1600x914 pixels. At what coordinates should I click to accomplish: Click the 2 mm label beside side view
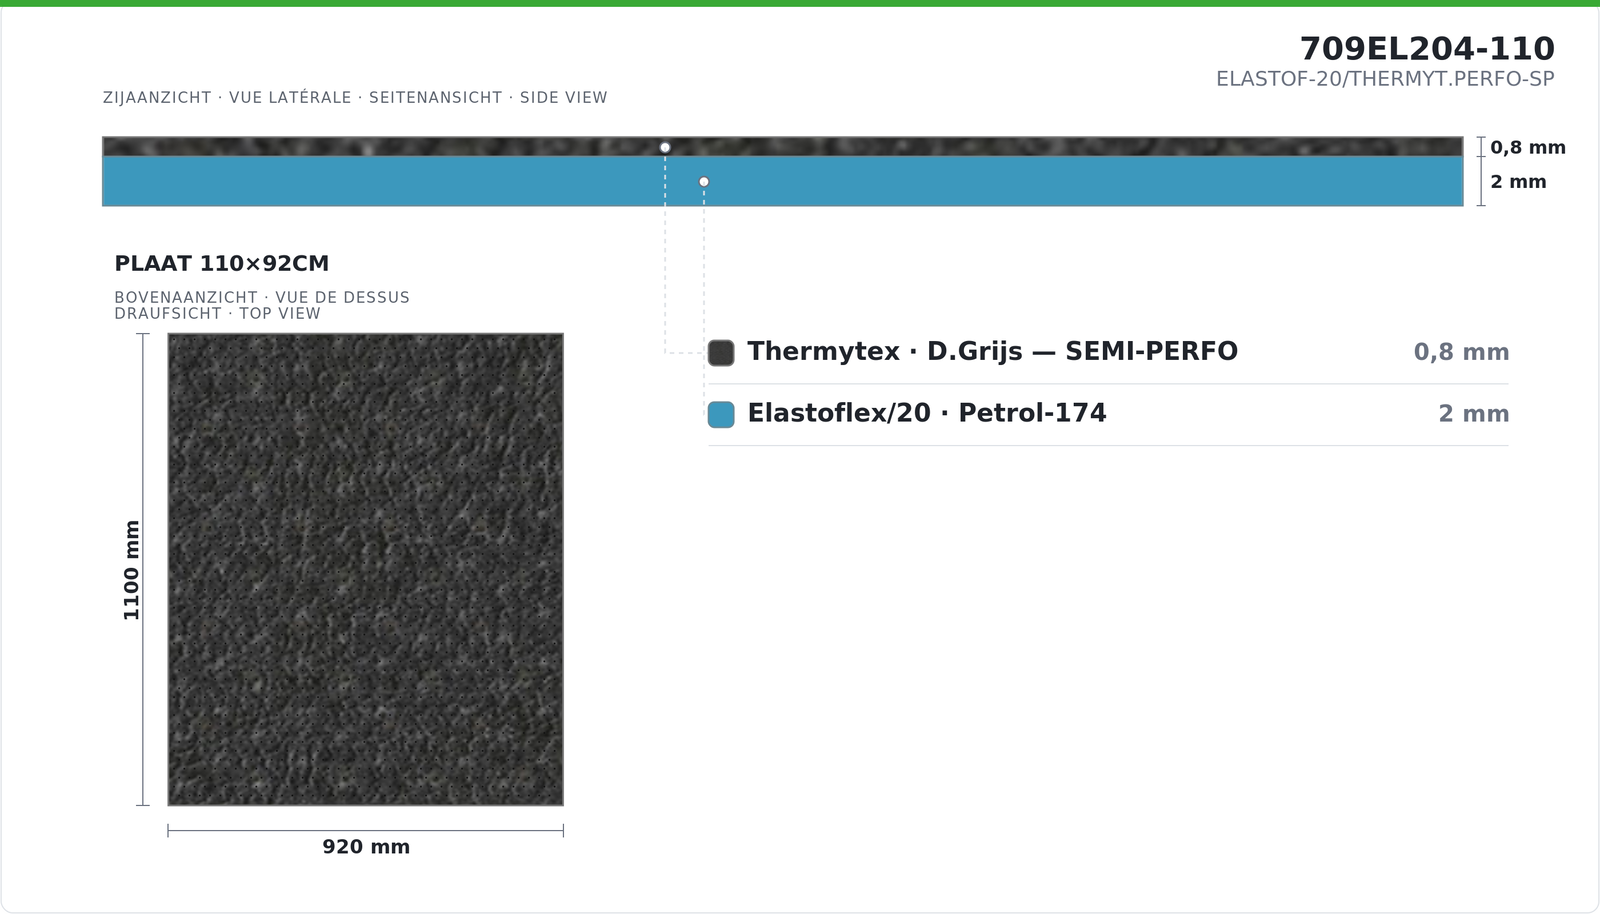coord(1518,182)
